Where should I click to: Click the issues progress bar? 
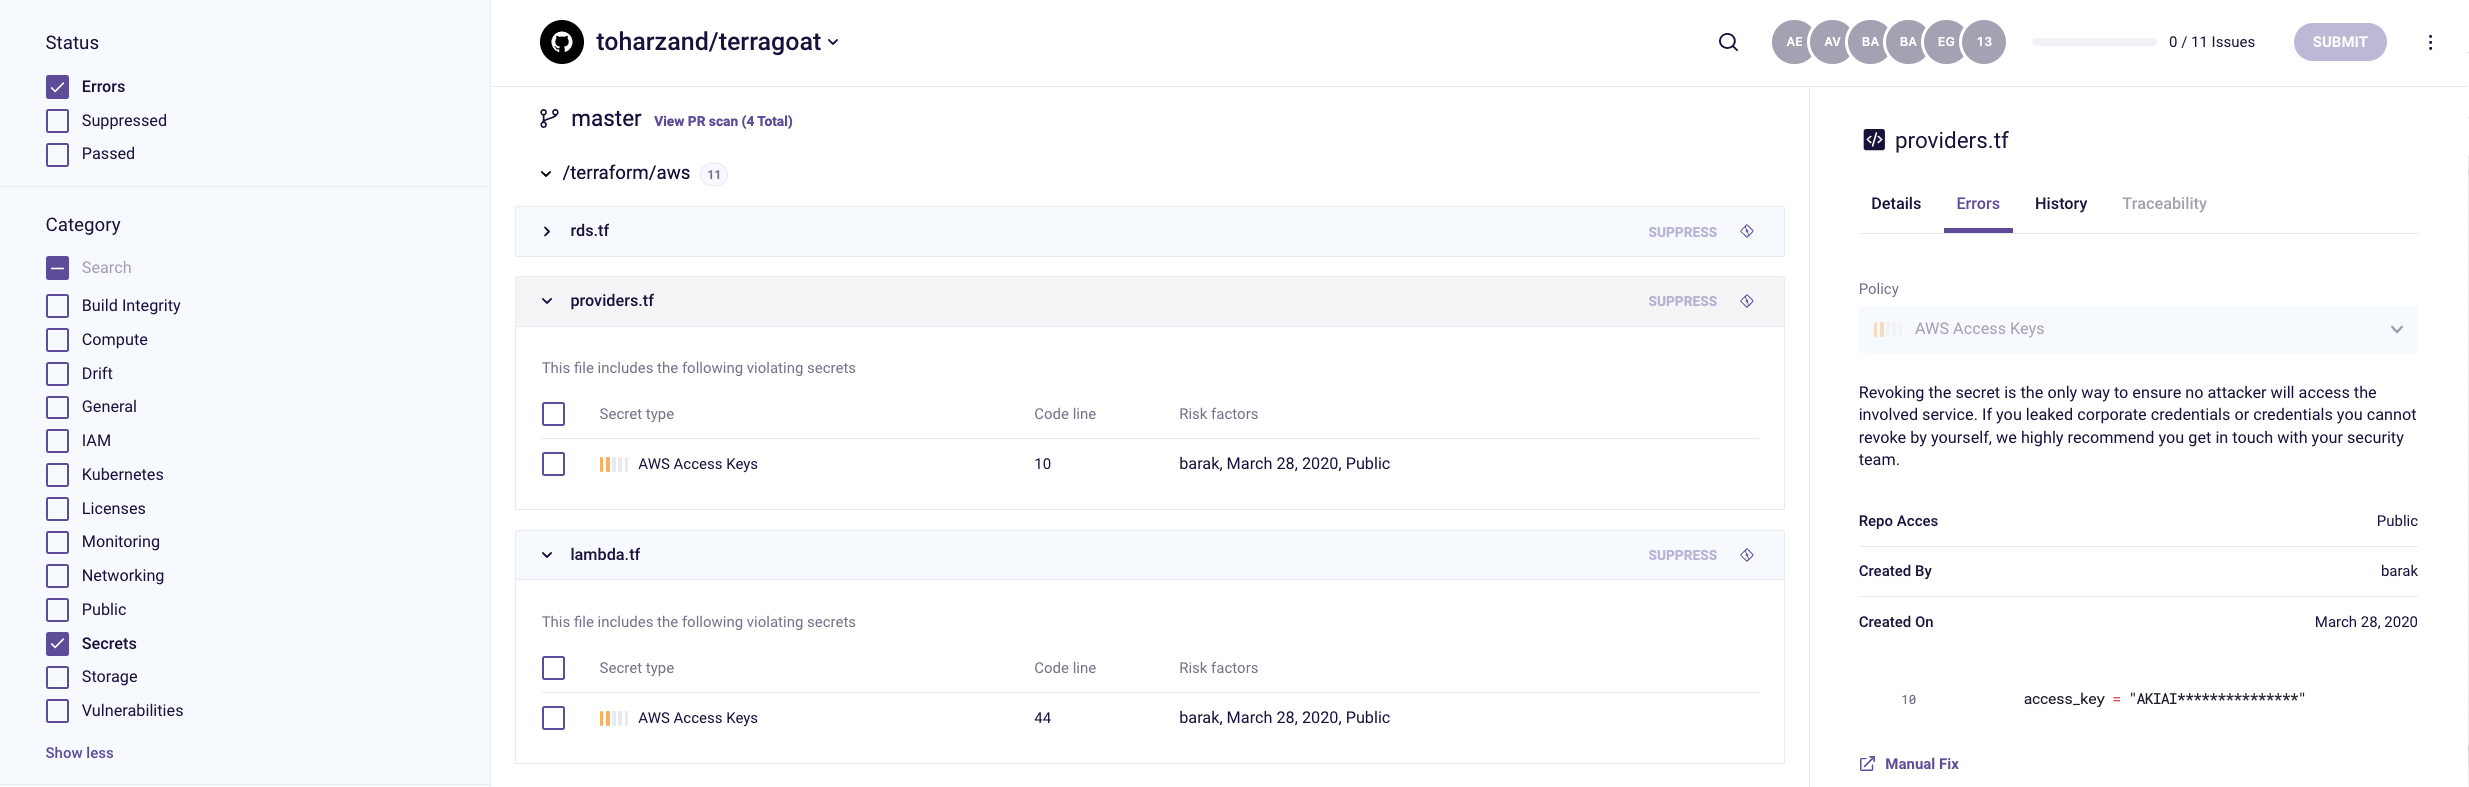pyautogui.click(x=2094, y=42)
